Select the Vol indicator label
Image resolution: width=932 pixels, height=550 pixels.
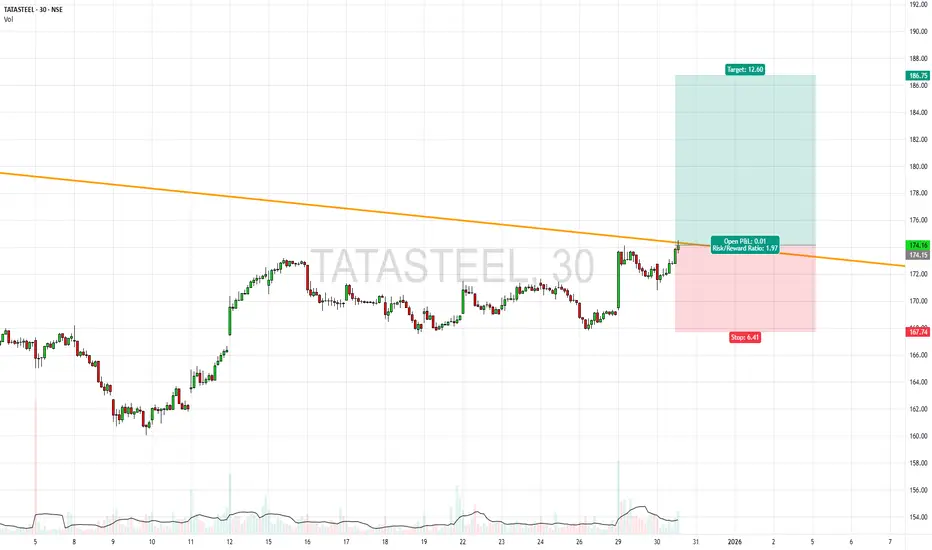point(8,20)
